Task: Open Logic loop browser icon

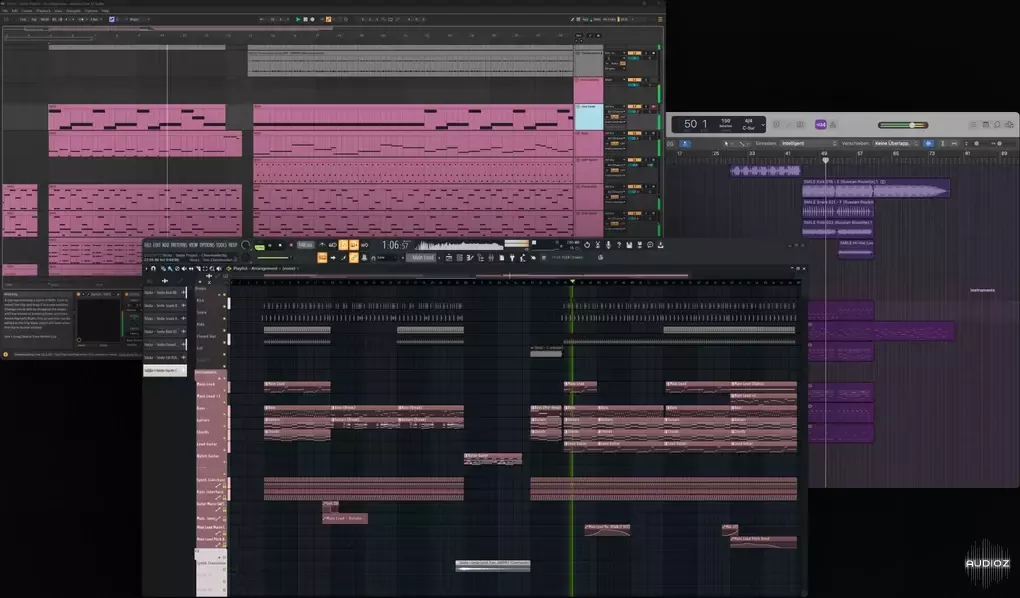Action: pyautogui.click(x=997, y=124)
